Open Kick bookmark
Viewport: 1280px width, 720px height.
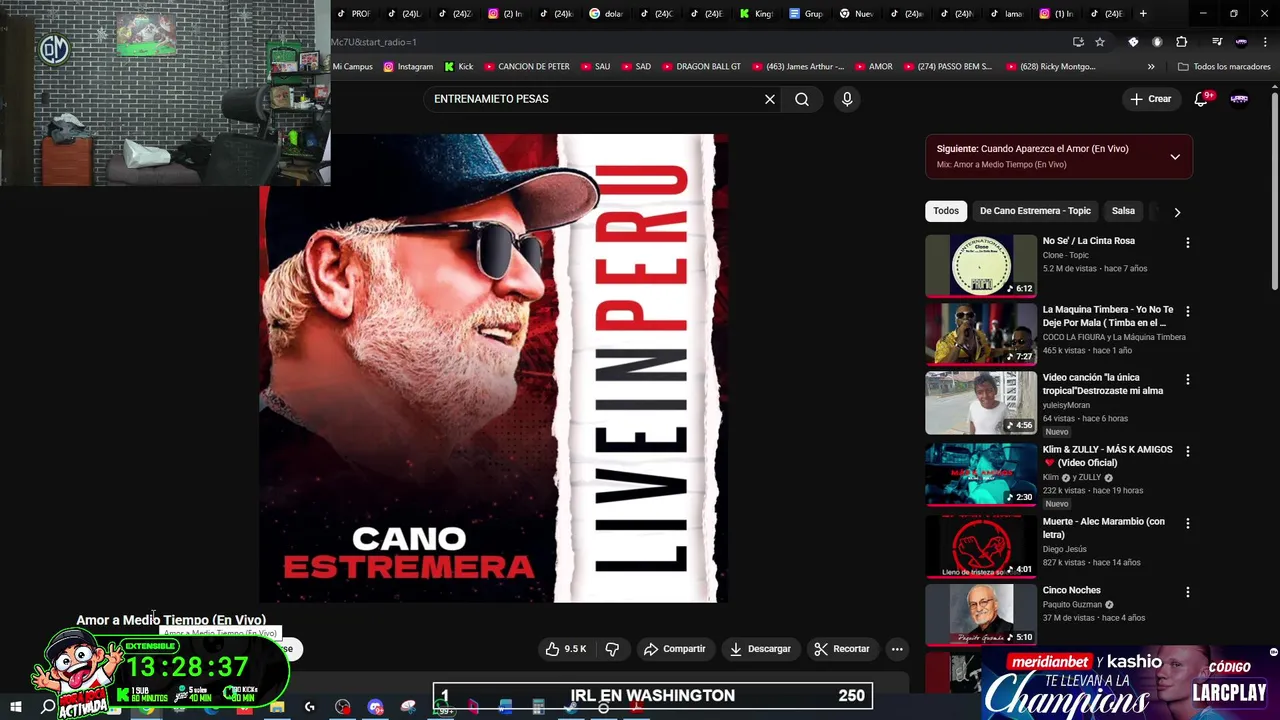pos(459,67)
